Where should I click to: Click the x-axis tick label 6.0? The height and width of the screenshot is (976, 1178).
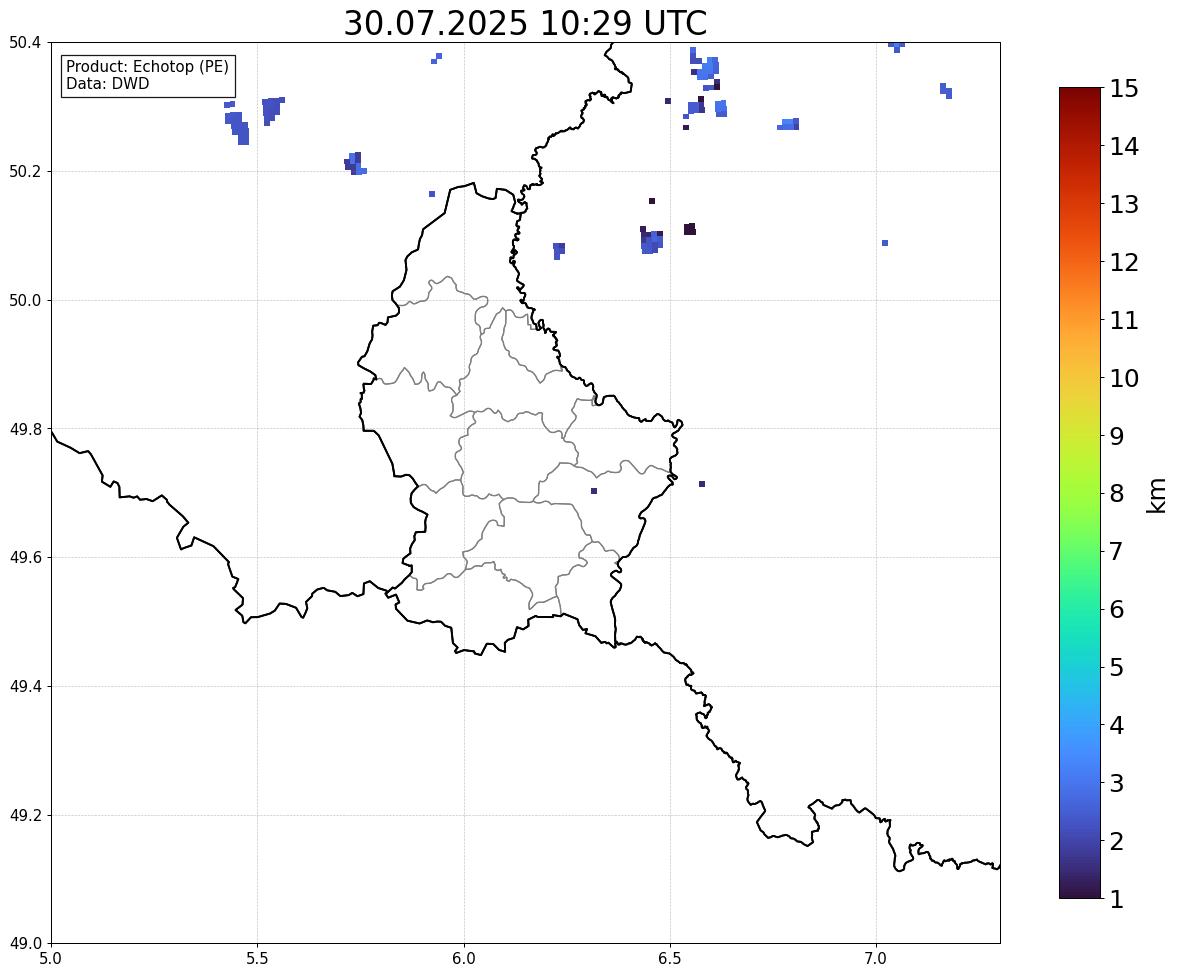click(464, 959)
